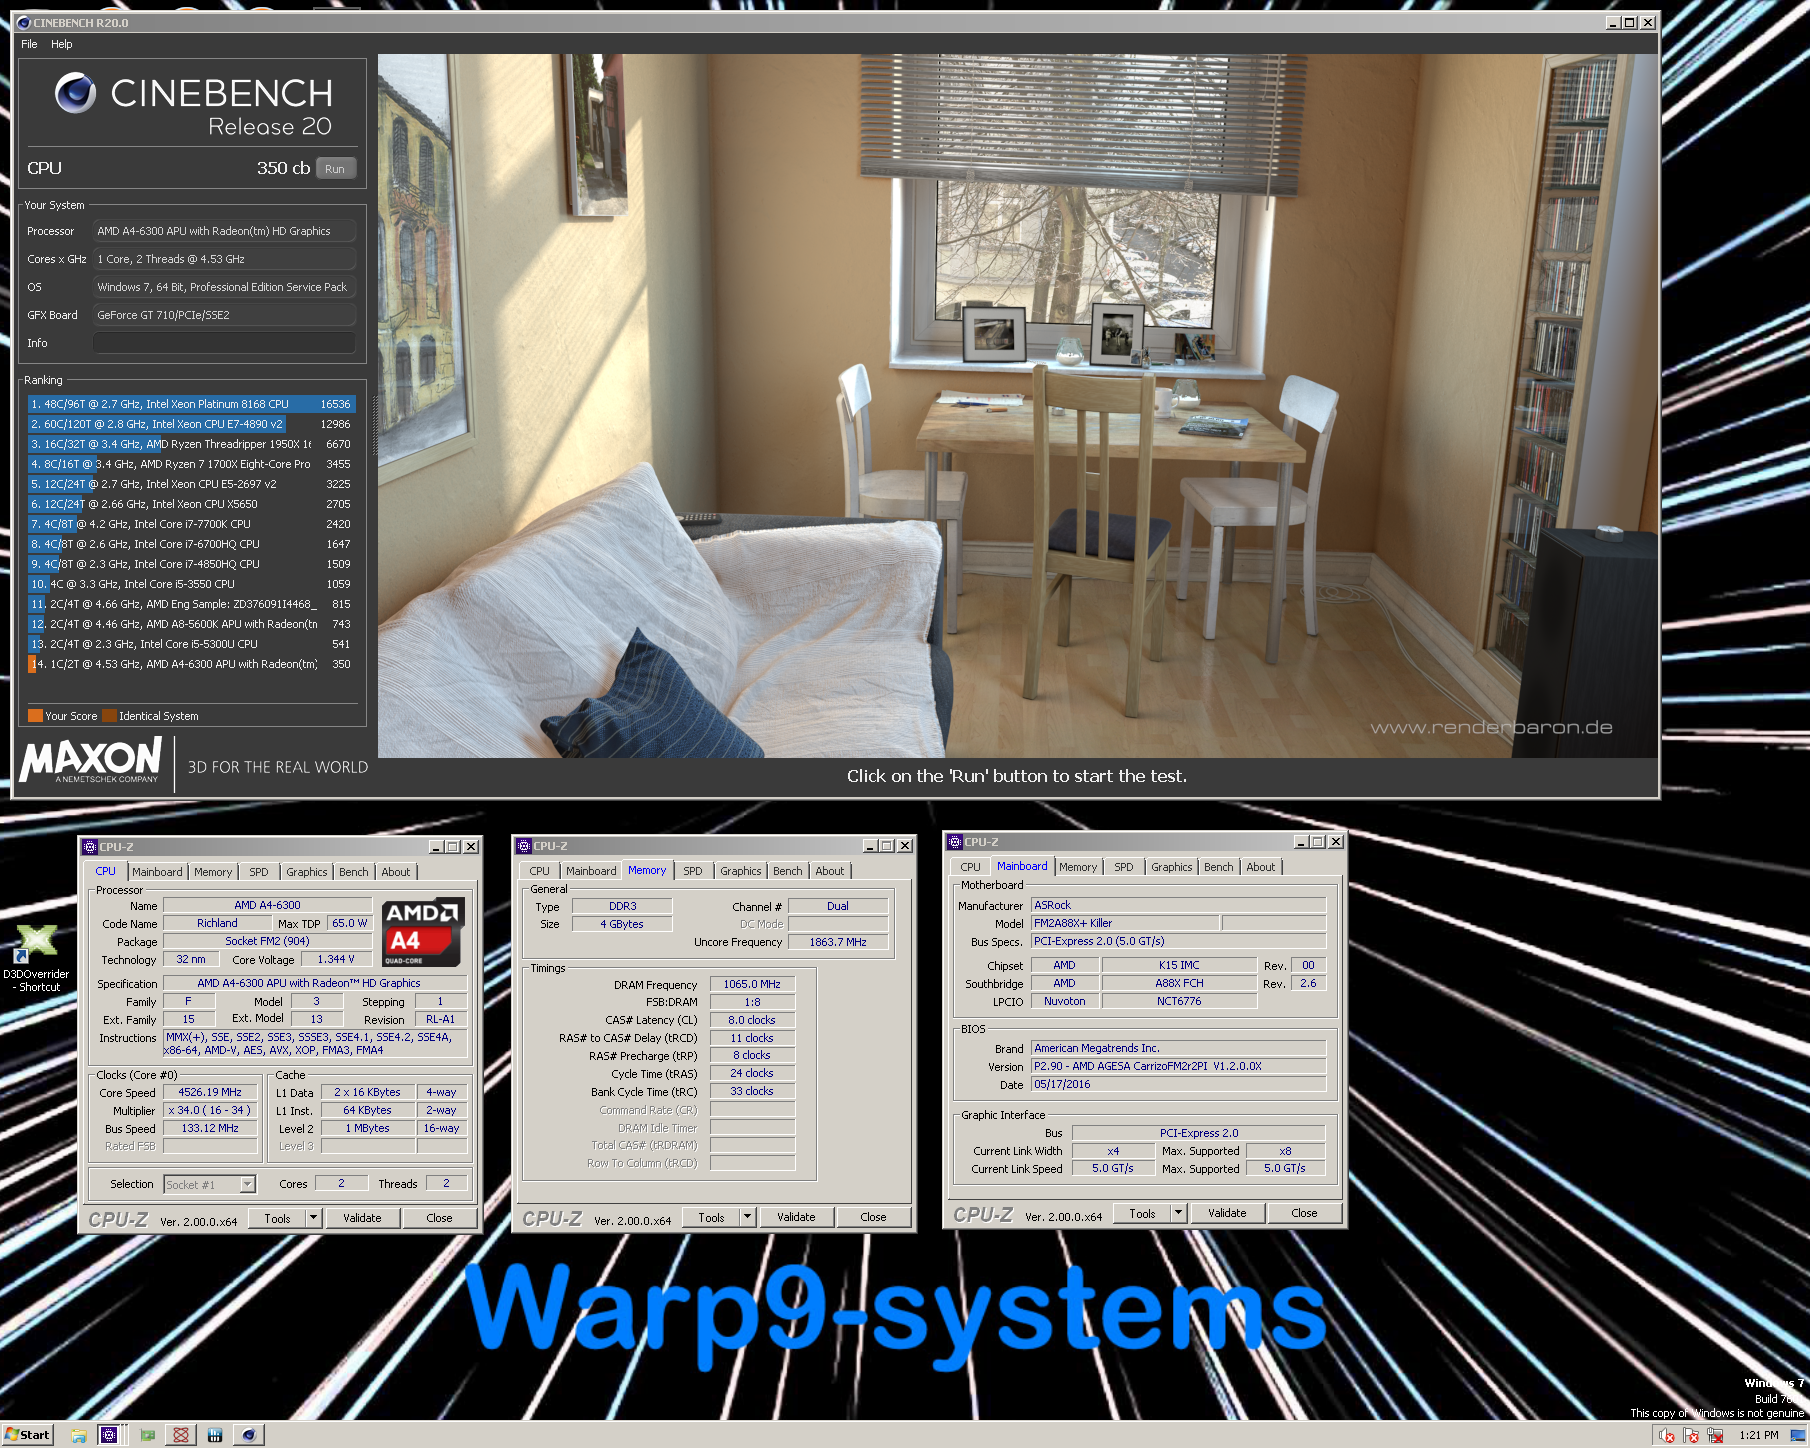Select the A8-5600K APU ranking row
1810x1448 pixels.
(x=191, y=624)
